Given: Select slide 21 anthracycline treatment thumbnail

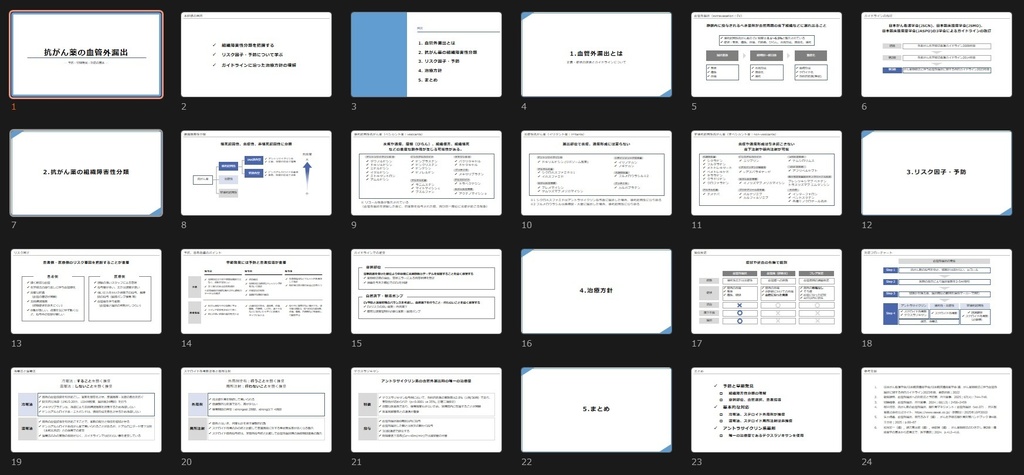Looking at the screenshot, I should point(426,410).
